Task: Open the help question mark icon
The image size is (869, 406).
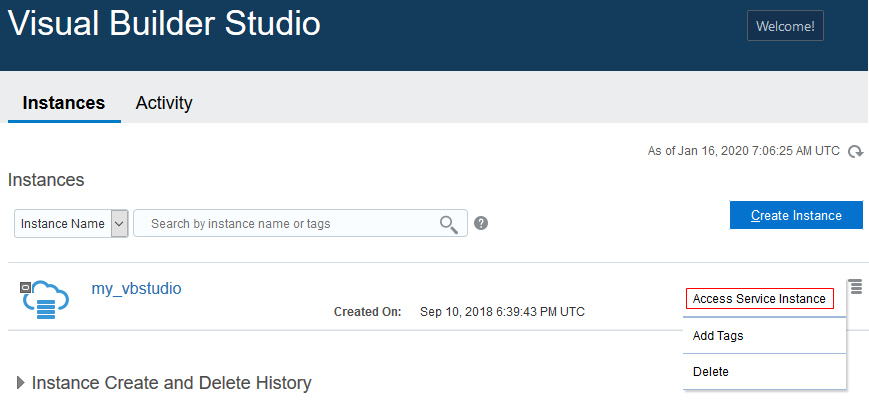Action: click(x=481, y=224)
